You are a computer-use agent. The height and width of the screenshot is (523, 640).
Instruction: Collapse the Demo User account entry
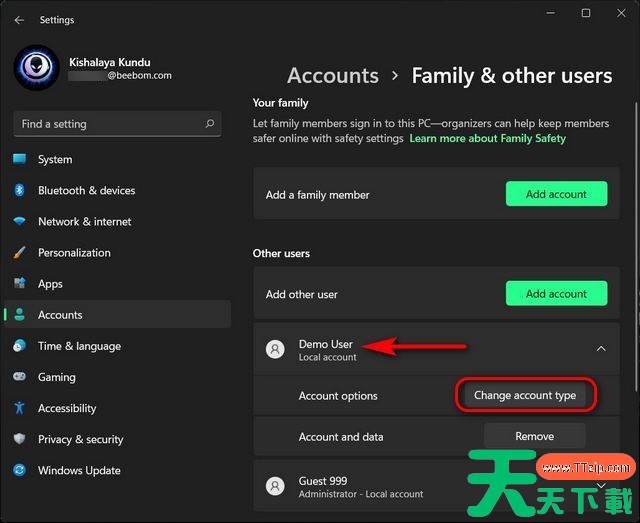tap(600, 349)
